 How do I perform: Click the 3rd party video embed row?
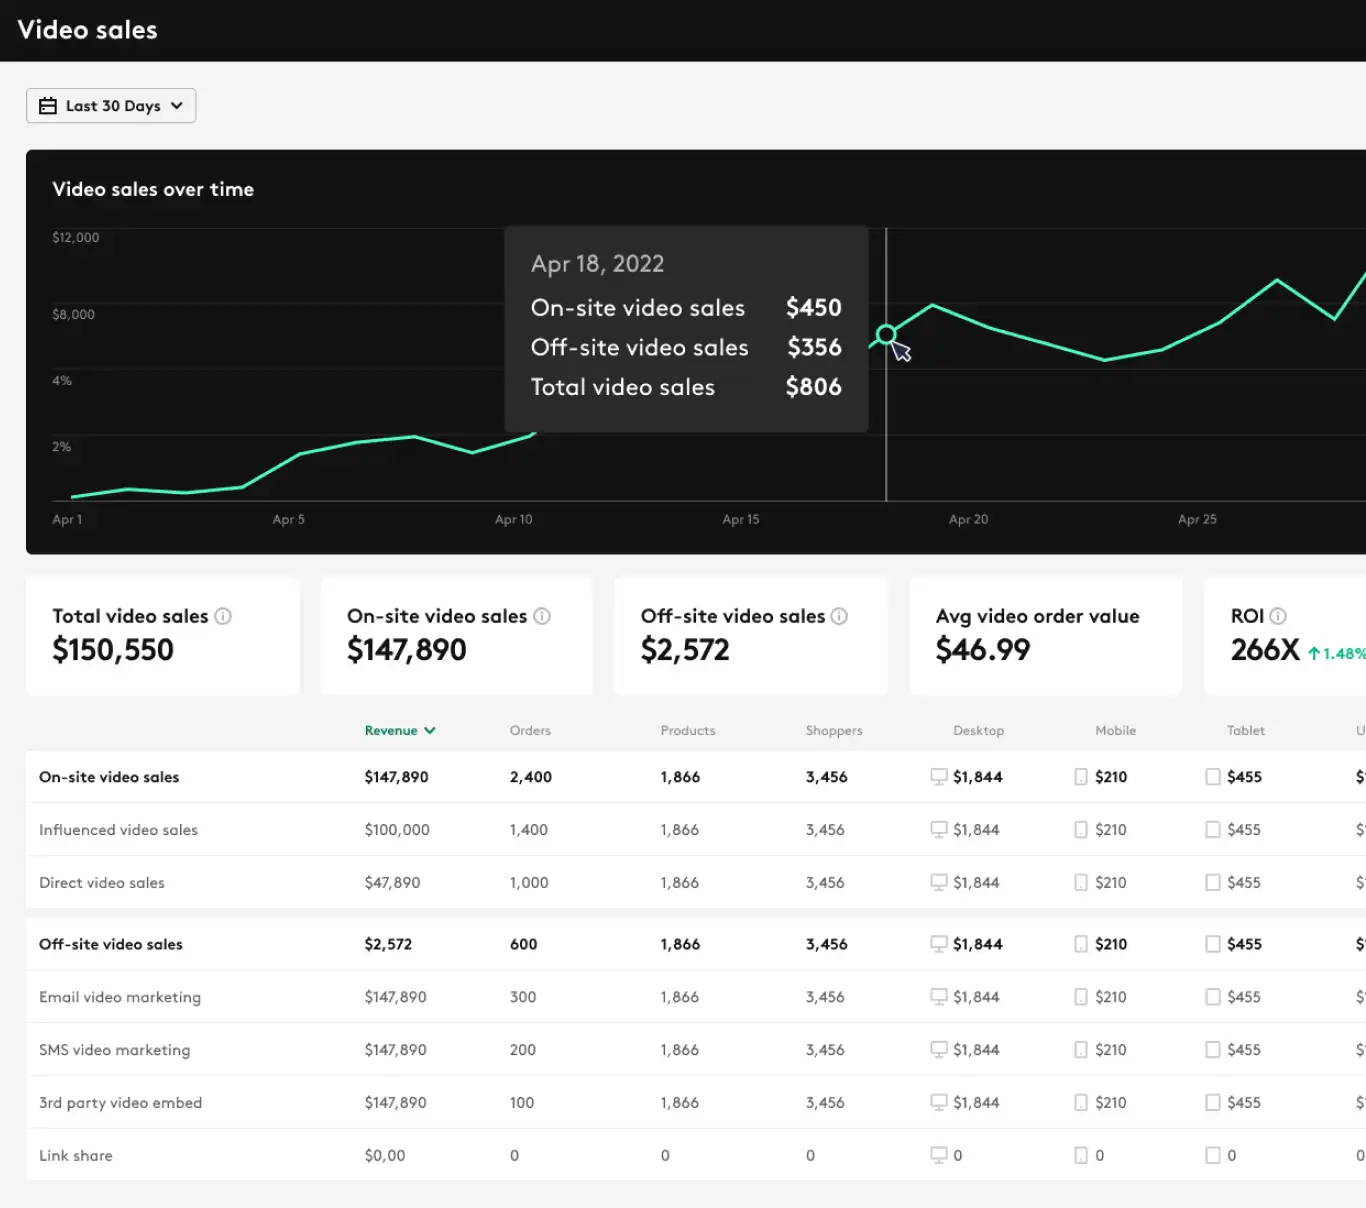(696, 1103)
